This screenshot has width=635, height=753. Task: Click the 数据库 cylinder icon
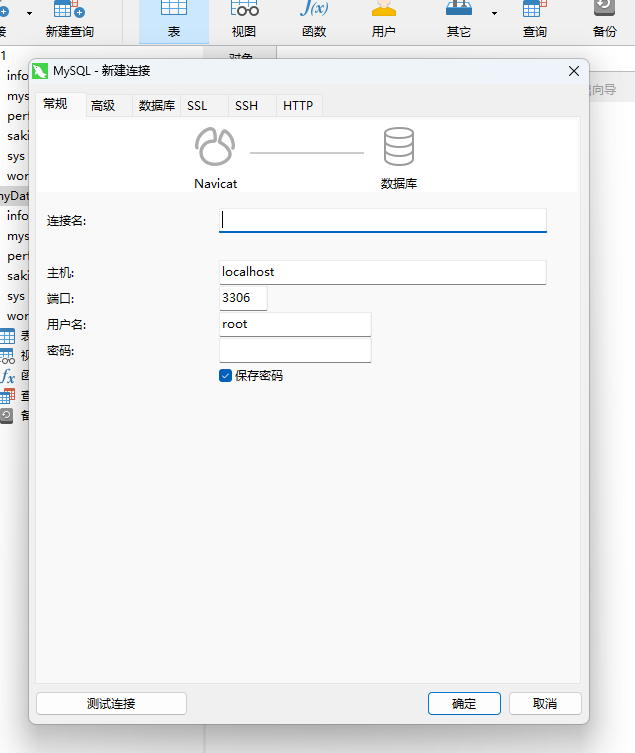coord(399,146)
